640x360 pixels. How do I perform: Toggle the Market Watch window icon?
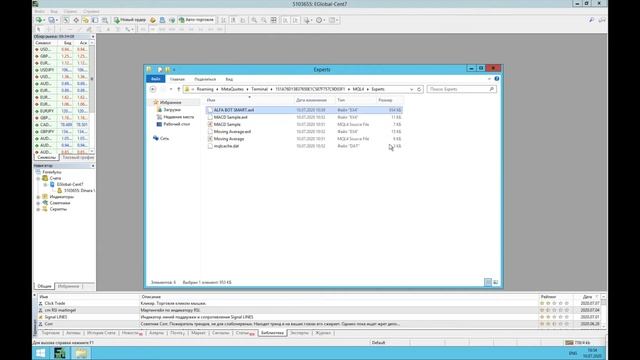click(66, 20)
